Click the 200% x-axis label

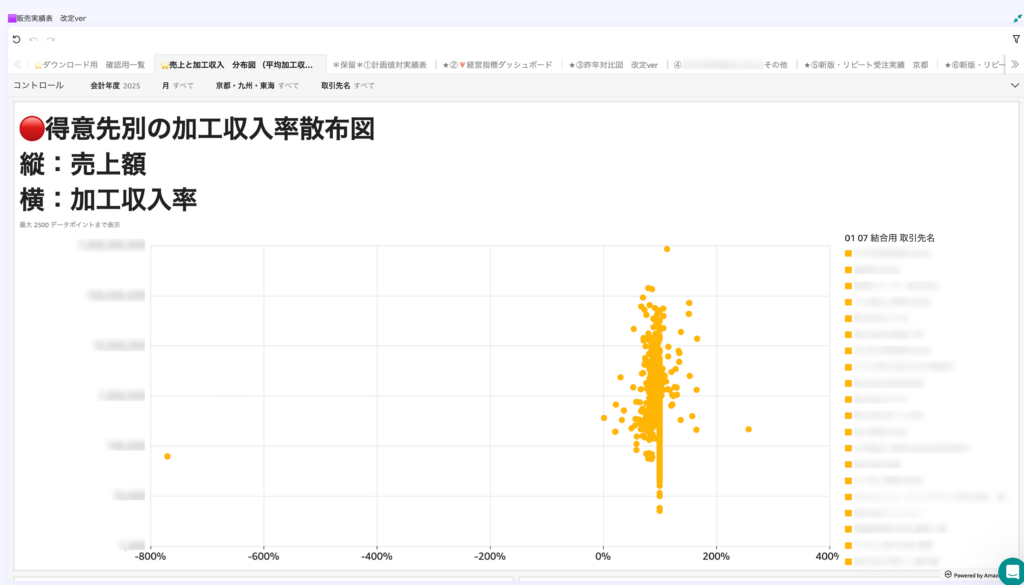716,556
